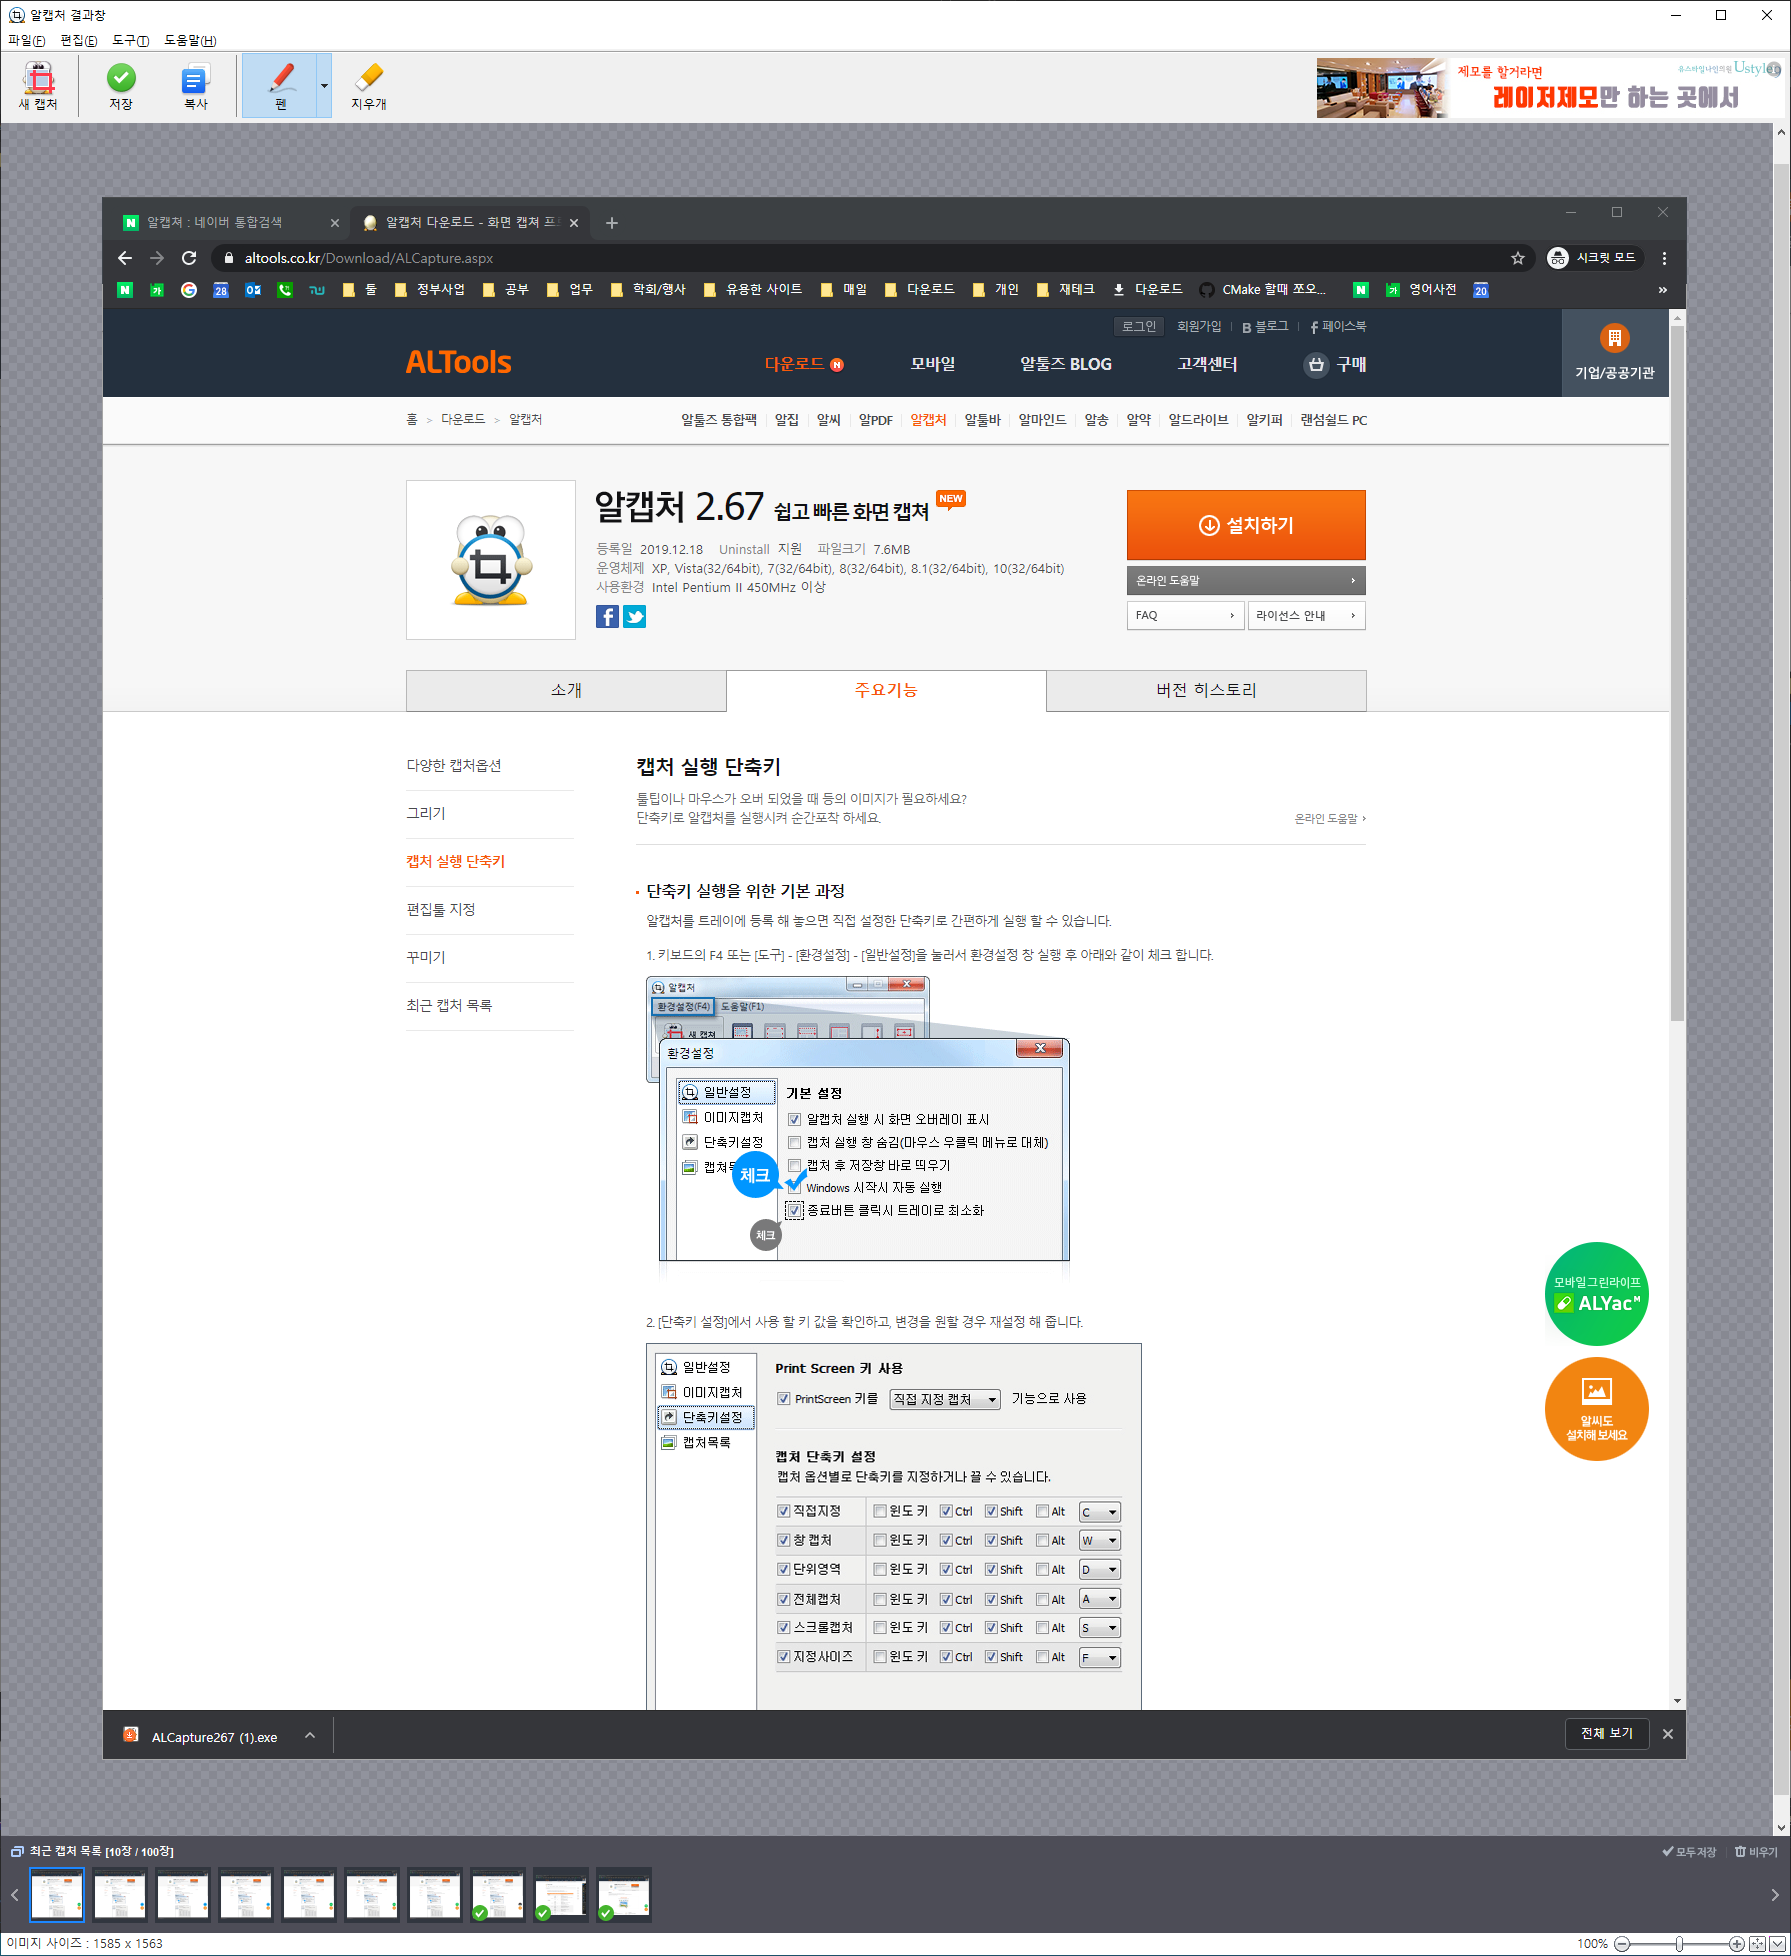The height and width of the screenshot is (1956, 1791).
Task: Open the 버전 히스토리 tab
Action: [x=1206, y=690]
